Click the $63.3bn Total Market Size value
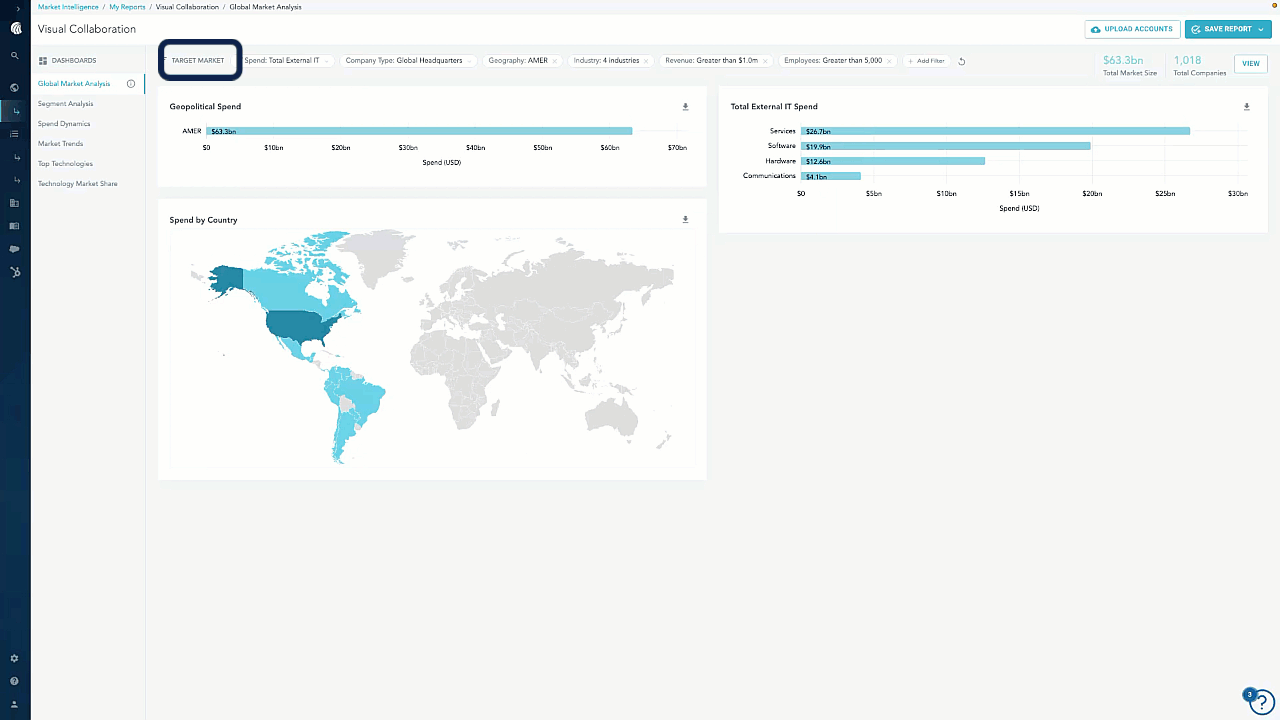This screenshot has height=720, width=1280. click(x=1123, y=60)
